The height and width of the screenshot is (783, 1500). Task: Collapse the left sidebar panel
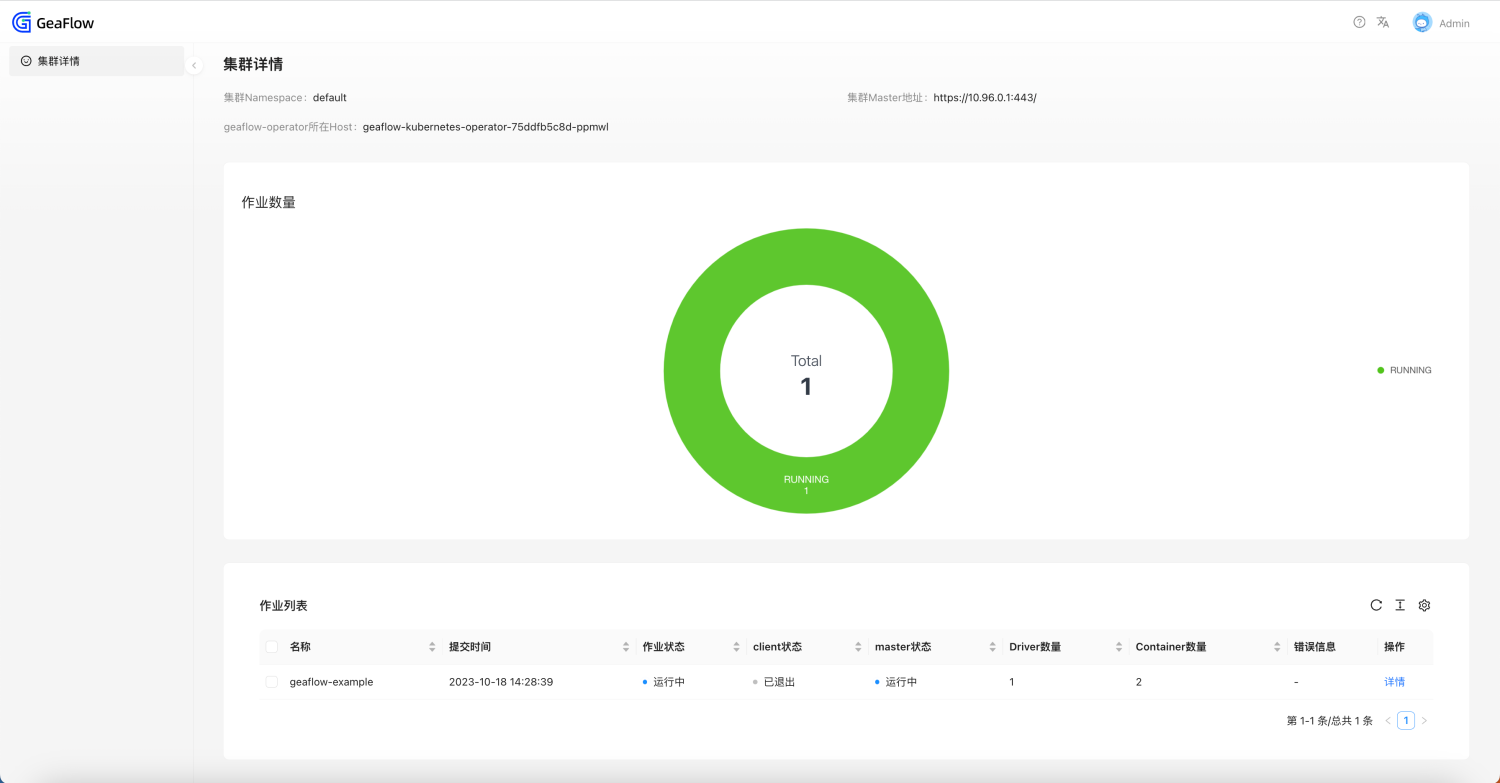[194, 66]
